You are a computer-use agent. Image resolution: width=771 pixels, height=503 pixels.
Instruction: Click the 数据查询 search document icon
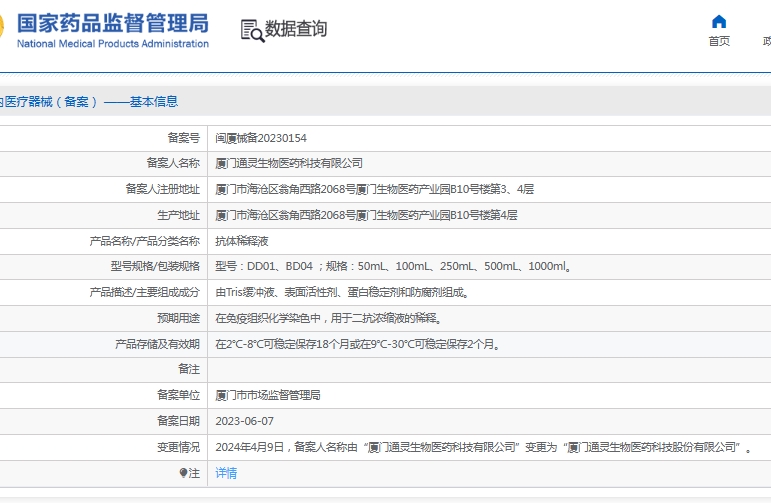(252, 30)
